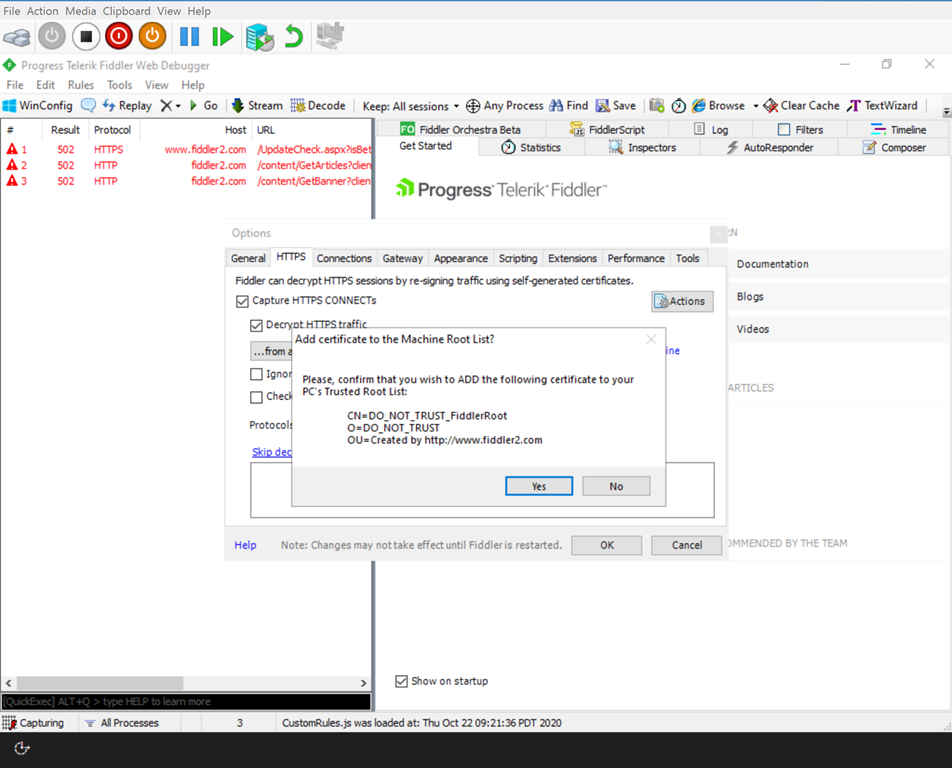Open the Clipboard menu
The width and height of the screenshot is (952, 768).
pos(126,10)
